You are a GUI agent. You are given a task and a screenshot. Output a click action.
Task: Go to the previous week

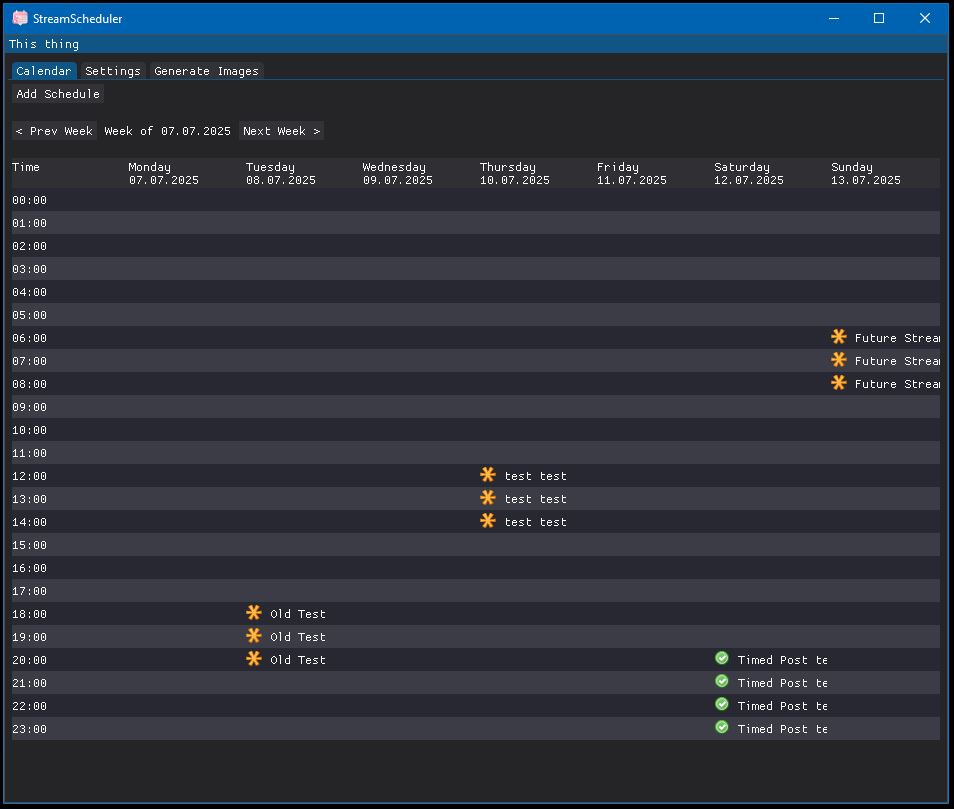click(54, 130)
